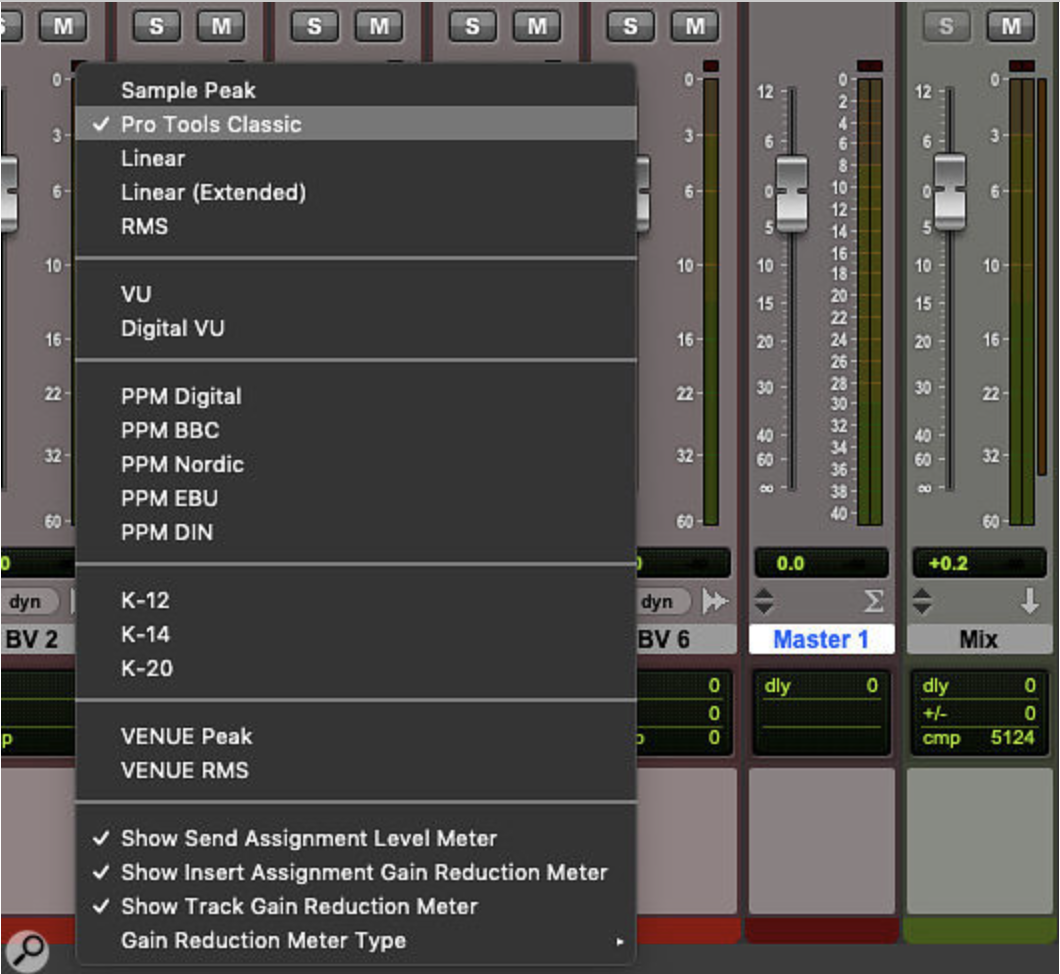
Task: Solo the BV 6 track
Action: [629, 26]
